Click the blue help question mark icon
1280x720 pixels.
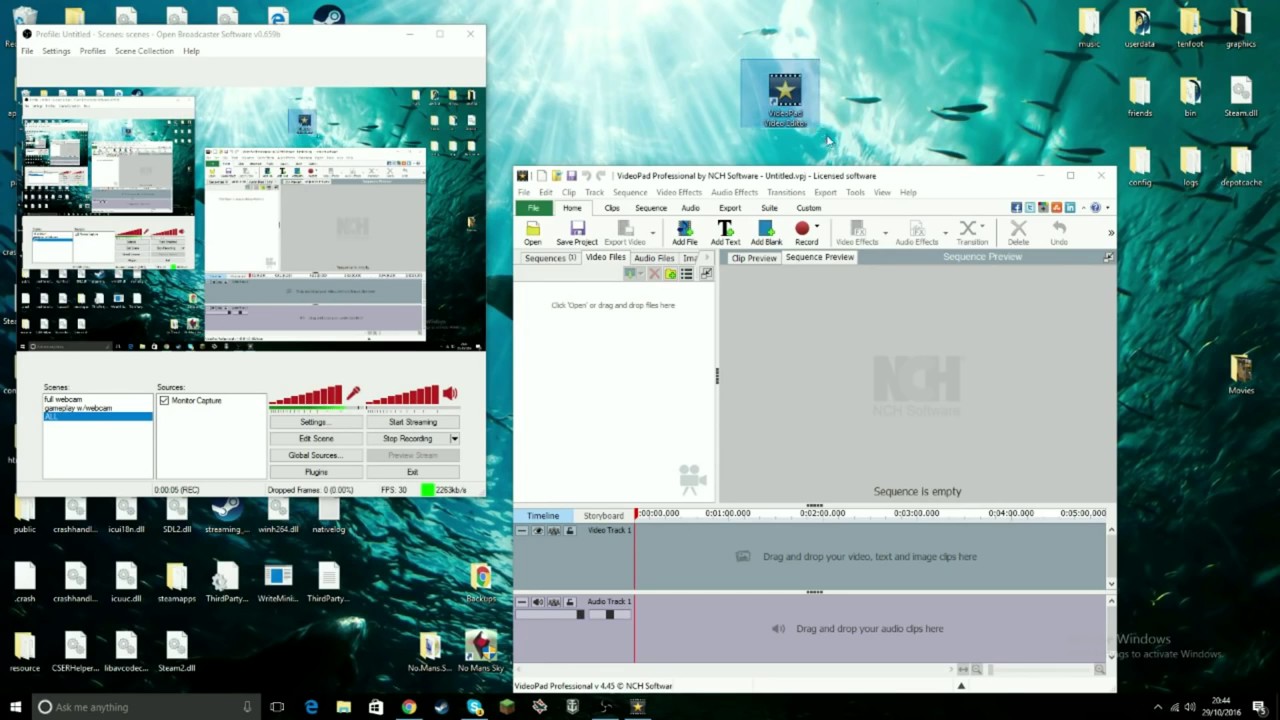click(x=1095, y=208)
